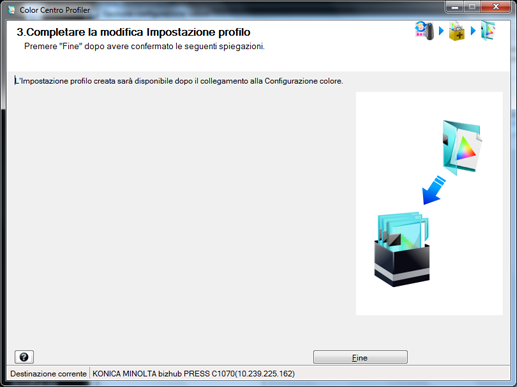Click the second blue triangle between step icons
This screenshot has width=517, height=387.
click(x=473, y=31)
